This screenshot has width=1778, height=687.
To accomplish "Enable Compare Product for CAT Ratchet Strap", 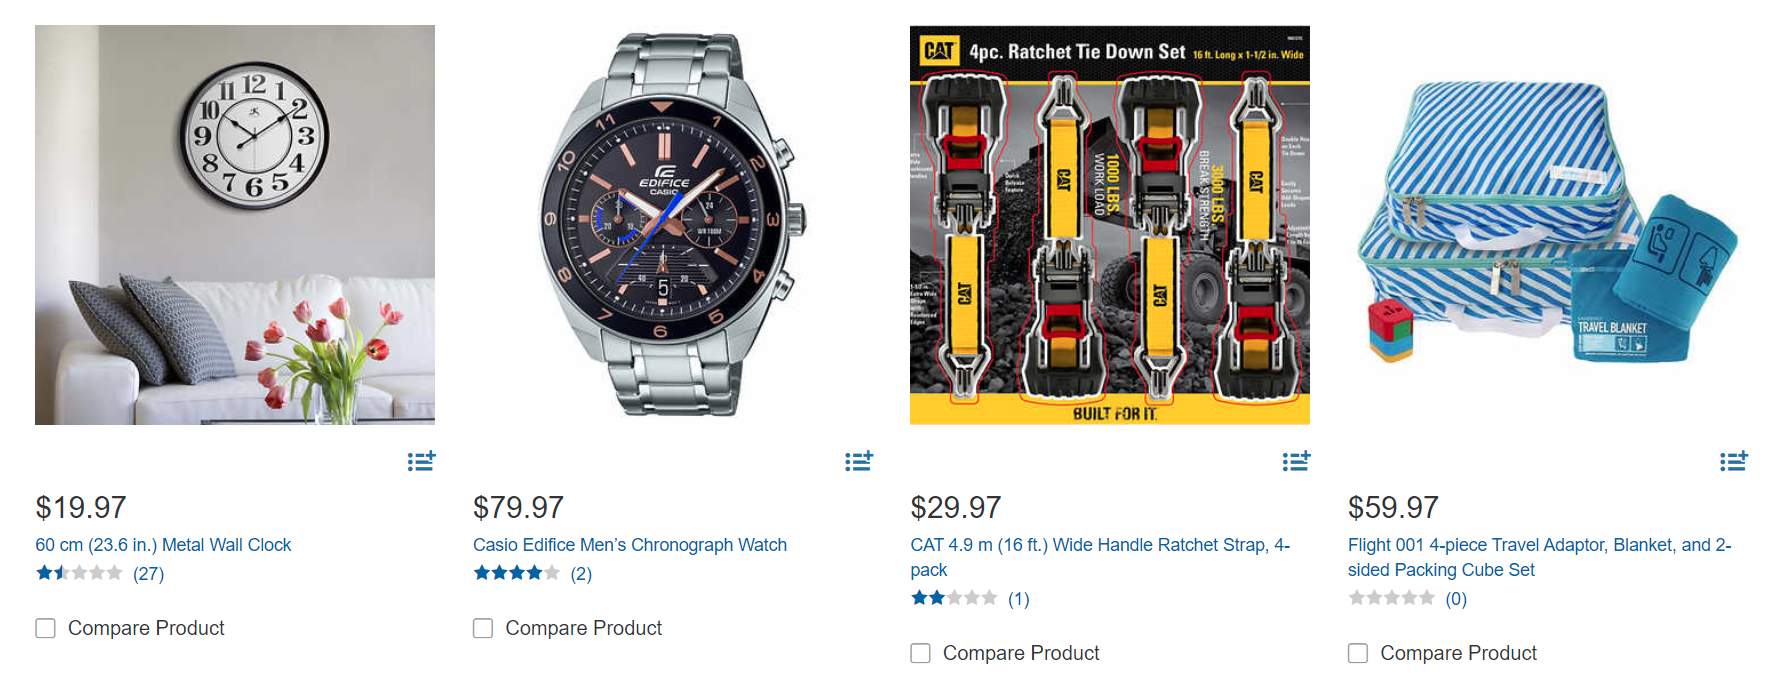I will (x=921, y=653).
